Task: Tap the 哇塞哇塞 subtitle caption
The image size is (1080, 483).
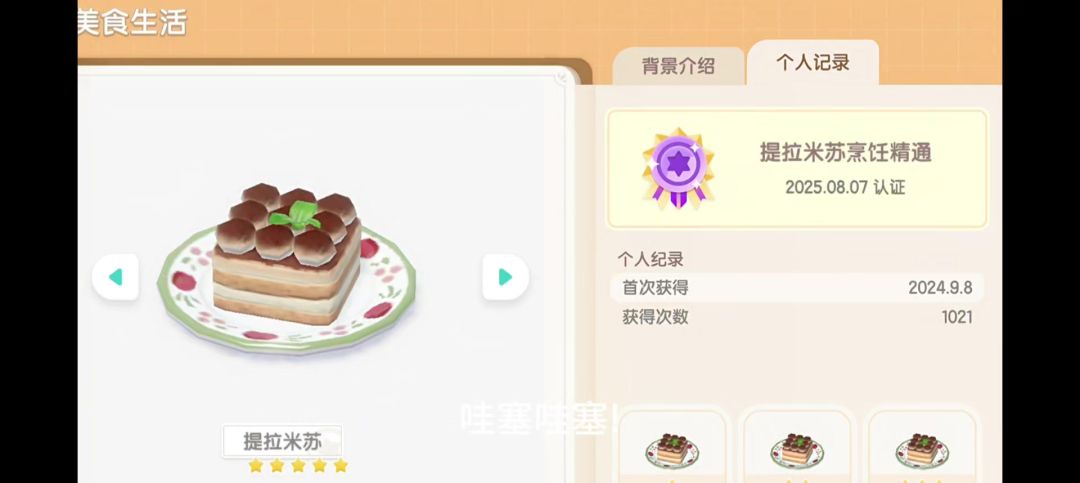Action: pyautogui.click(x=541, y=418)
